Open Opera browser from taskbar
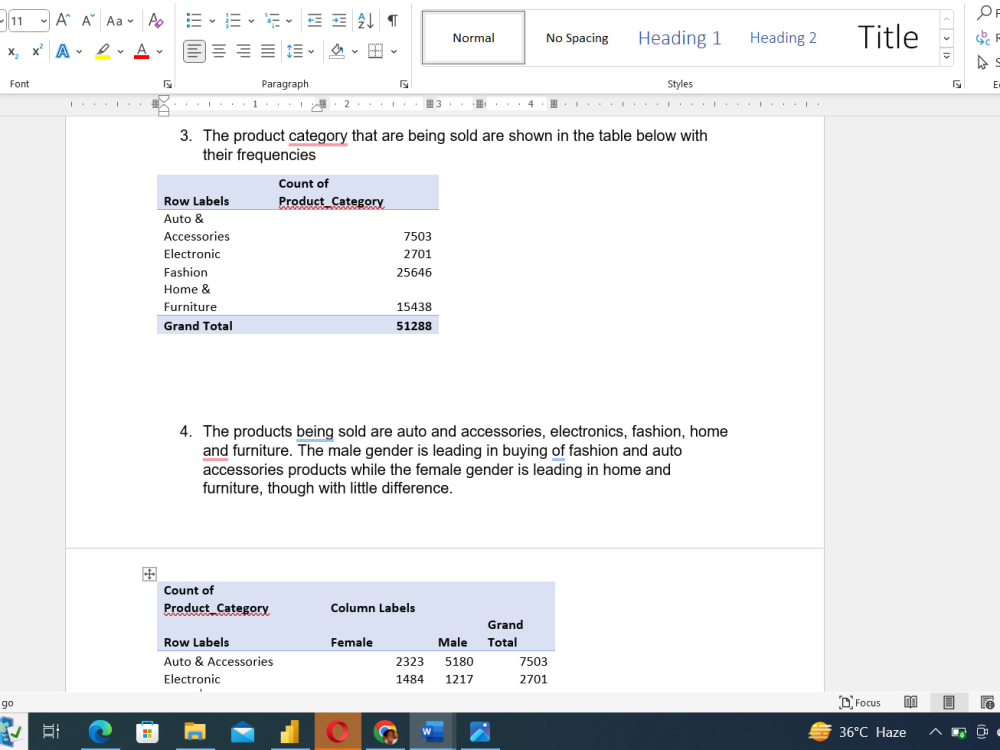 click(337, 731)
